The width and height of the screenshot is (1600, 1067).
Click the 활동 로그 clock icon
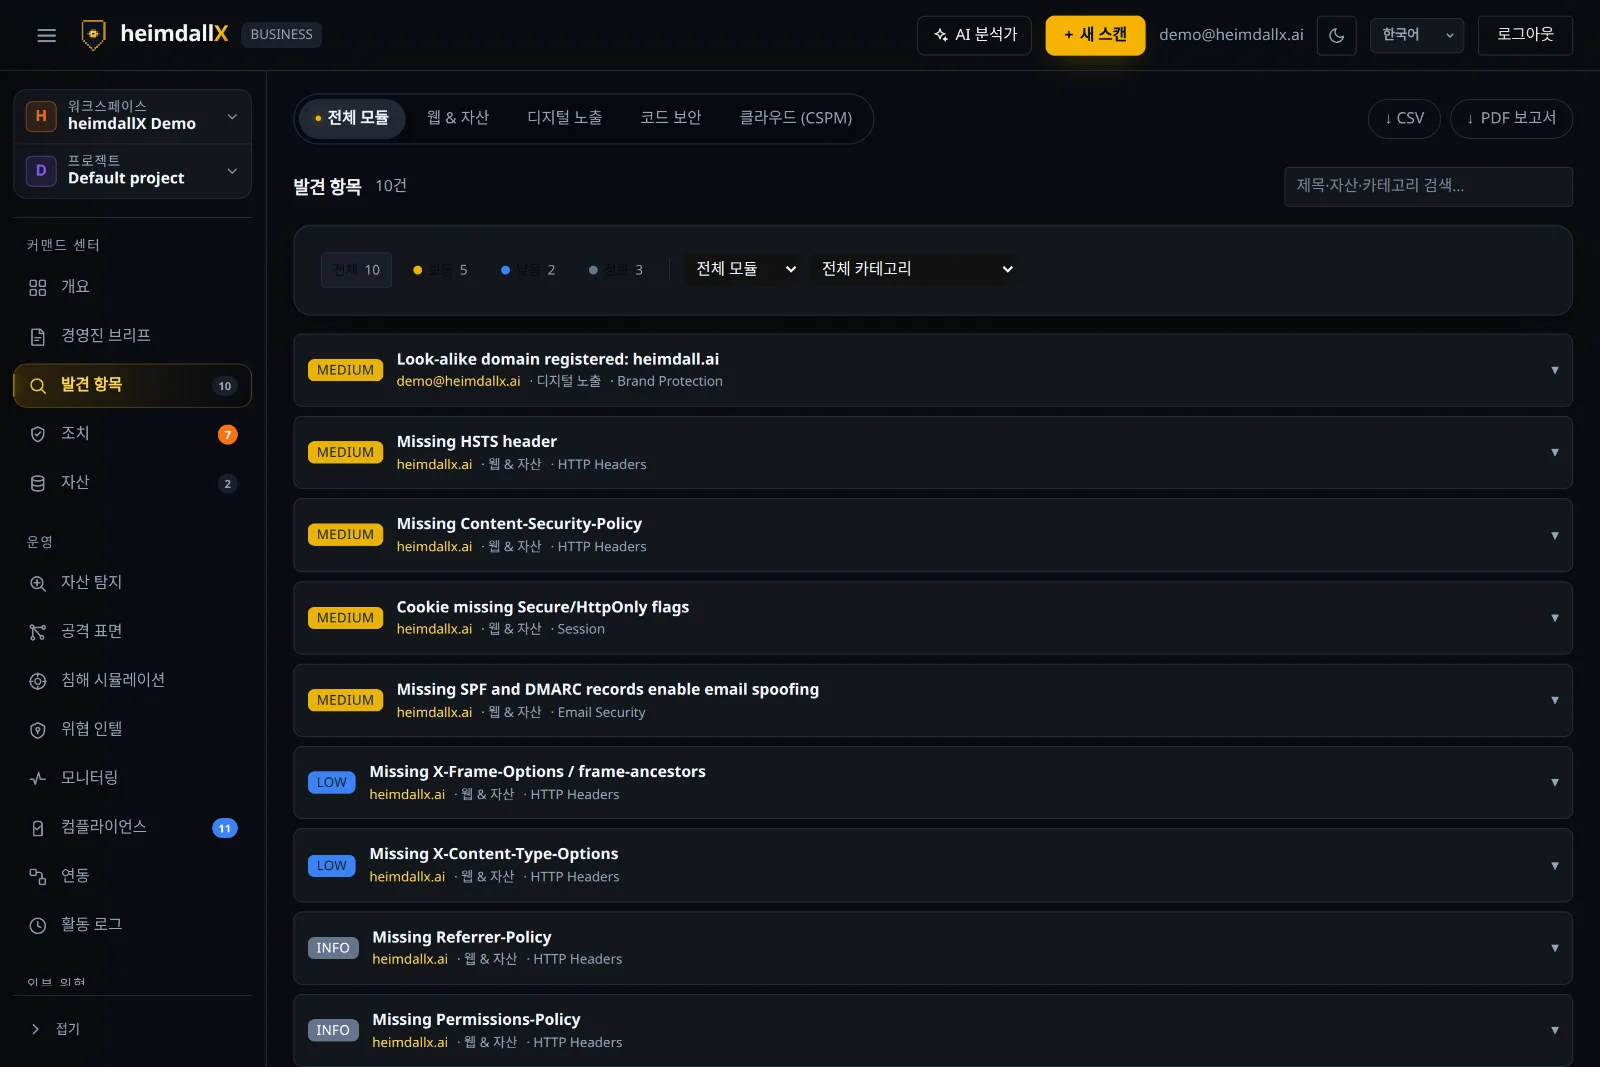pos(38,926)
